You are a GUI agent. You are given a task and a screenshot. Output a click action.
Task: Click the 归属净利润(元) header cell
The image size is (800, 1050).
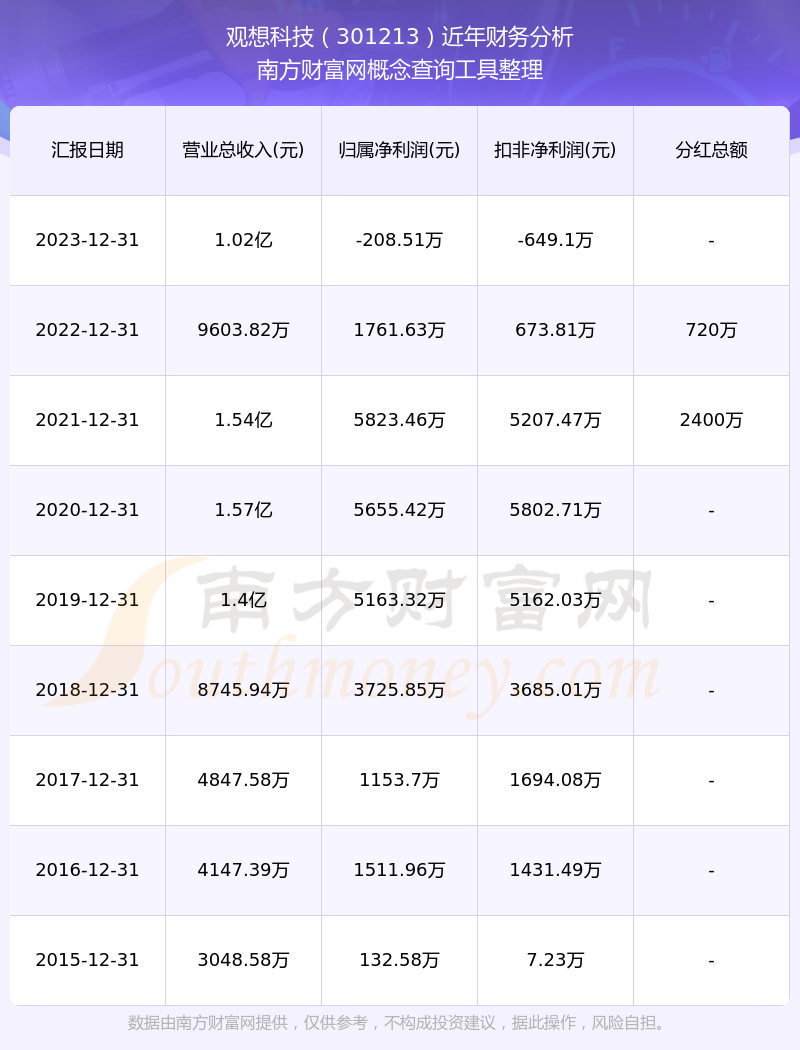(x=400, y=150)
